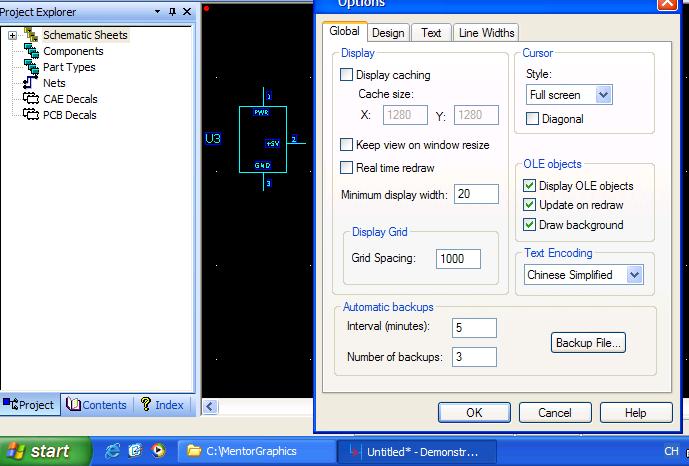Viewport: 689px width, 466px height.
Task: Click the Nets tree icon
Action: click(x=30, y=83)
